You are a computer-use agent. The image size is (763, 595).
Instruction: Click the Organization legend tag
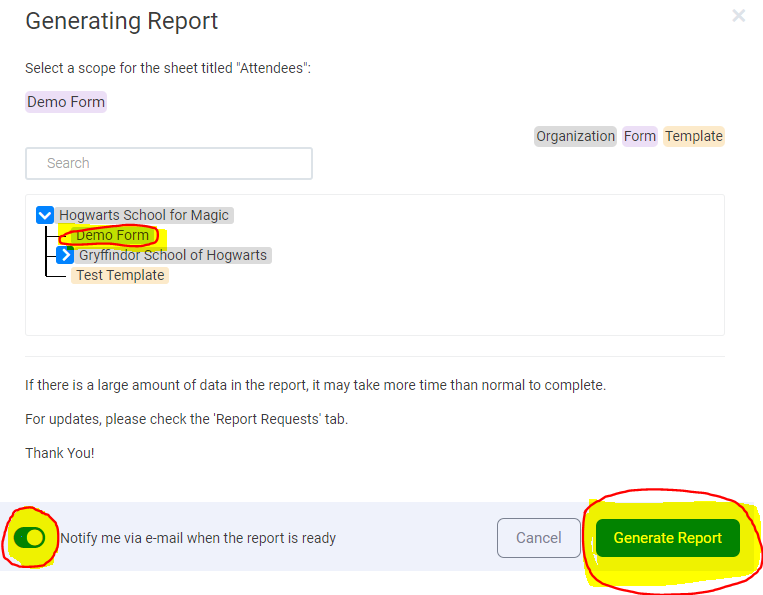[575, 136]
